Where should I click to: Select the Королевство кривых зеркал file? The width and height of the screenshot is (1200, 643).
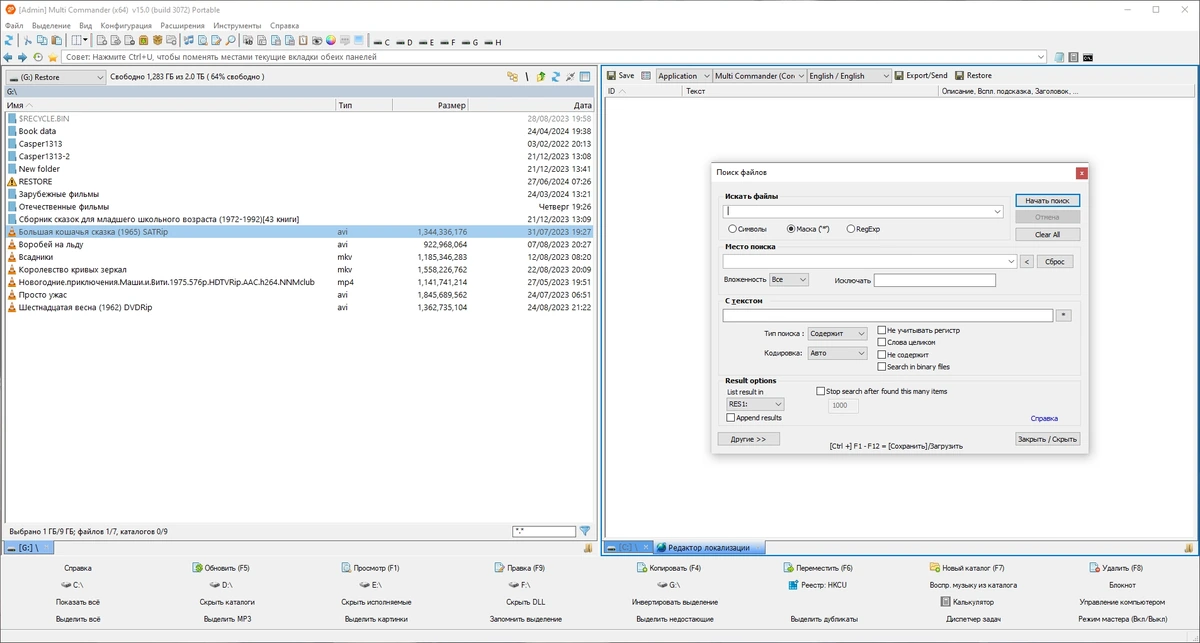pos(299,269)
